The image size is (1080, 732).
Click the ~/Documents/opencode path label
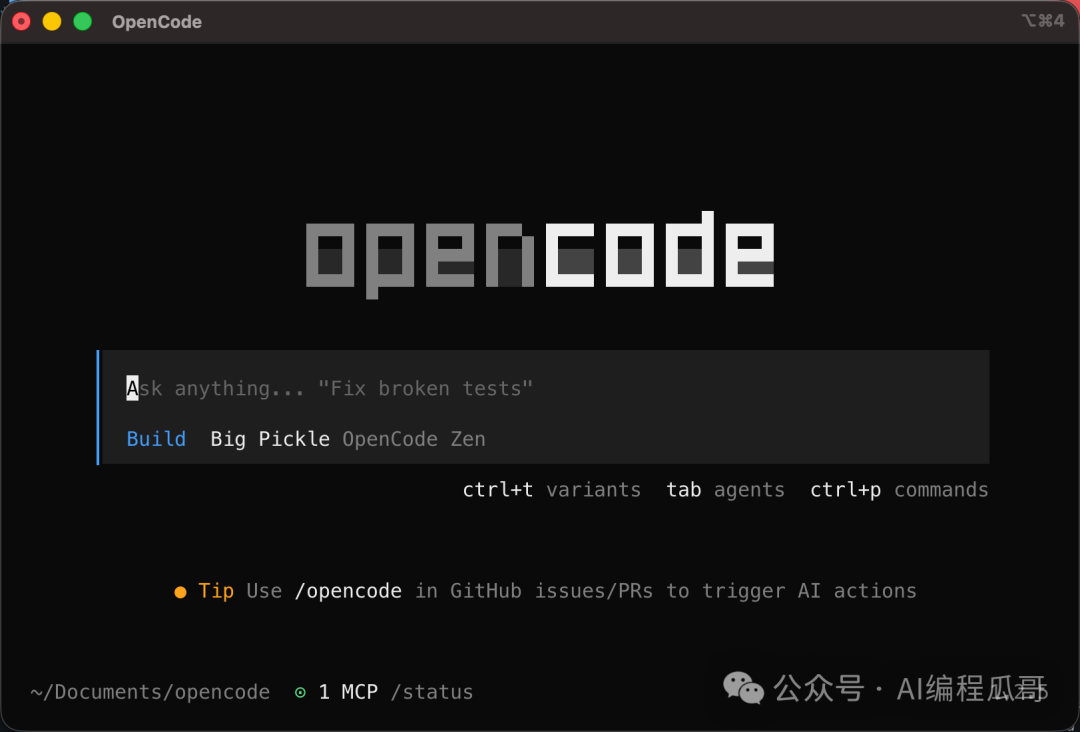150,692
